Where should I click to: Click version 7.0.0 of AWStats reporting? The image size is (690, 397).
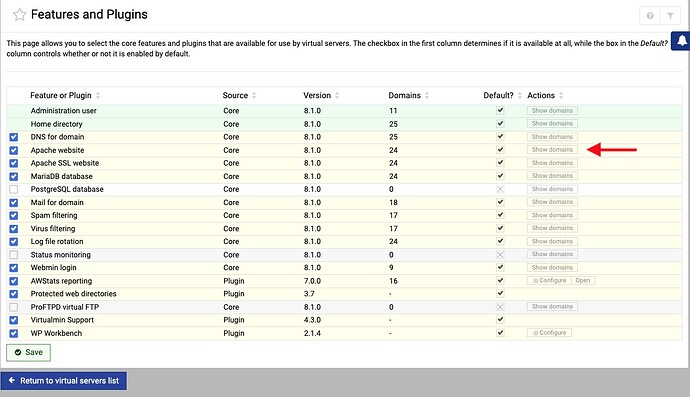312,281
